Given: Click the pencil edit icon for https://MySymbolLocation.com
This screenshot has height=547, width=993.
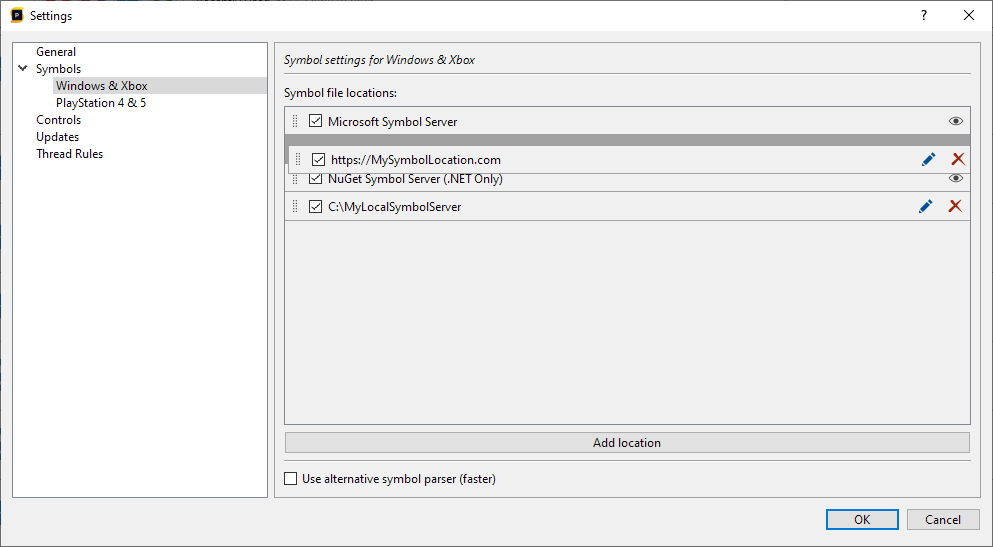Looking at the screenshot, I should click(928, 160).
